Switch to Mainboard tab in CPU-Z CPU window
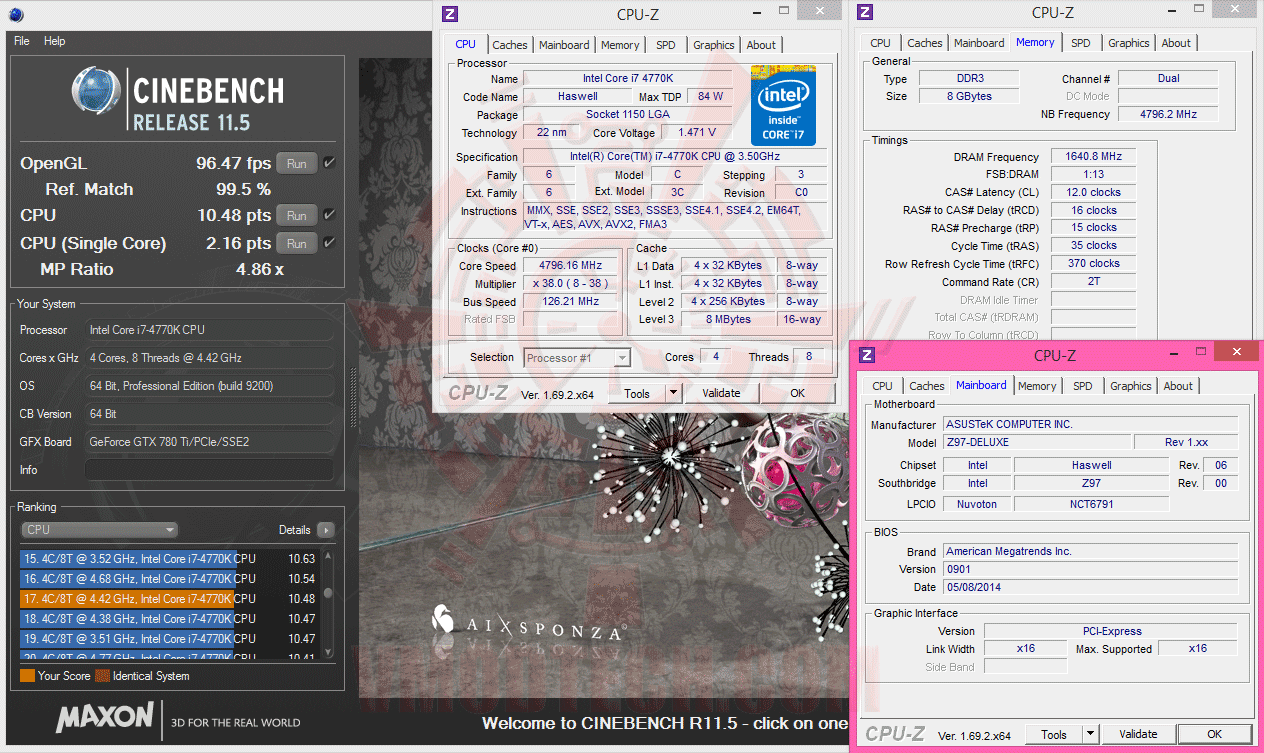1264x753 pixels. coord(564,45)
